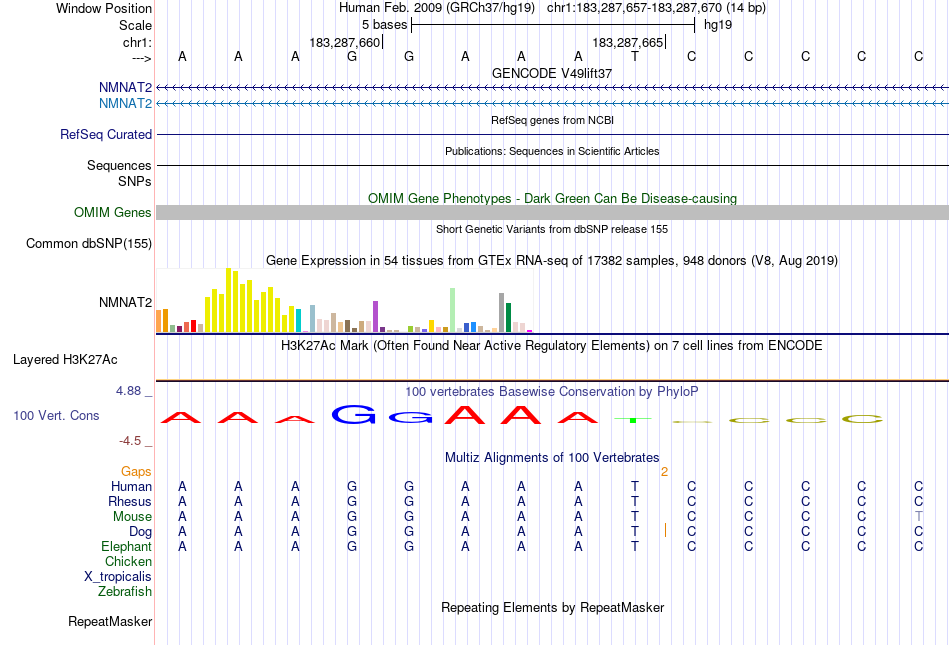Click the OMIM Genes track label
950x645 pixels.
click(113, 213)
